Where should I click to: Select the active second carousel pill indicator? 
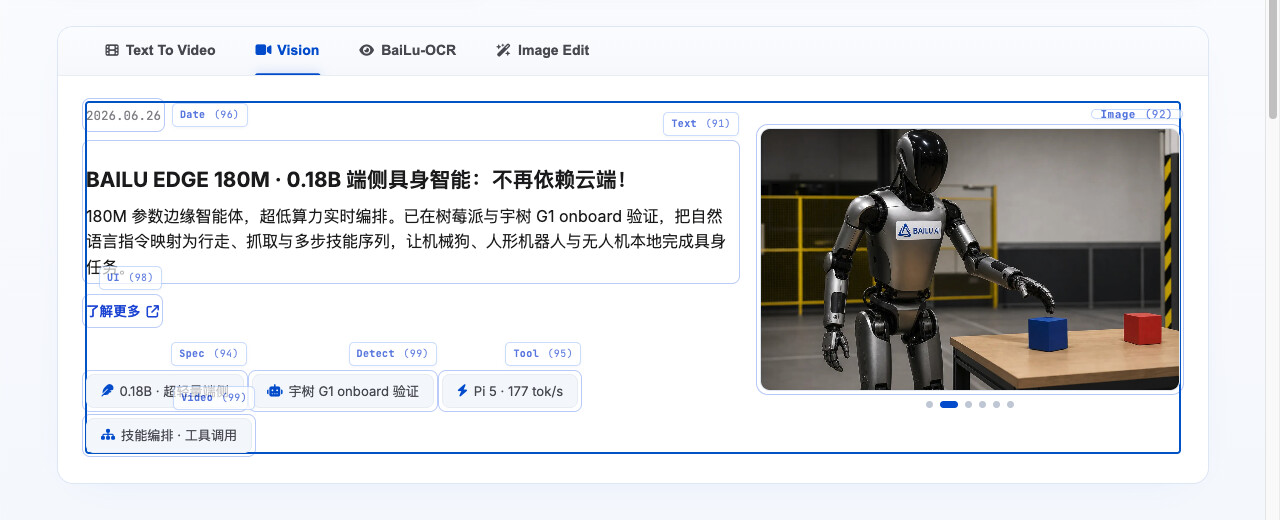point(949,405)
